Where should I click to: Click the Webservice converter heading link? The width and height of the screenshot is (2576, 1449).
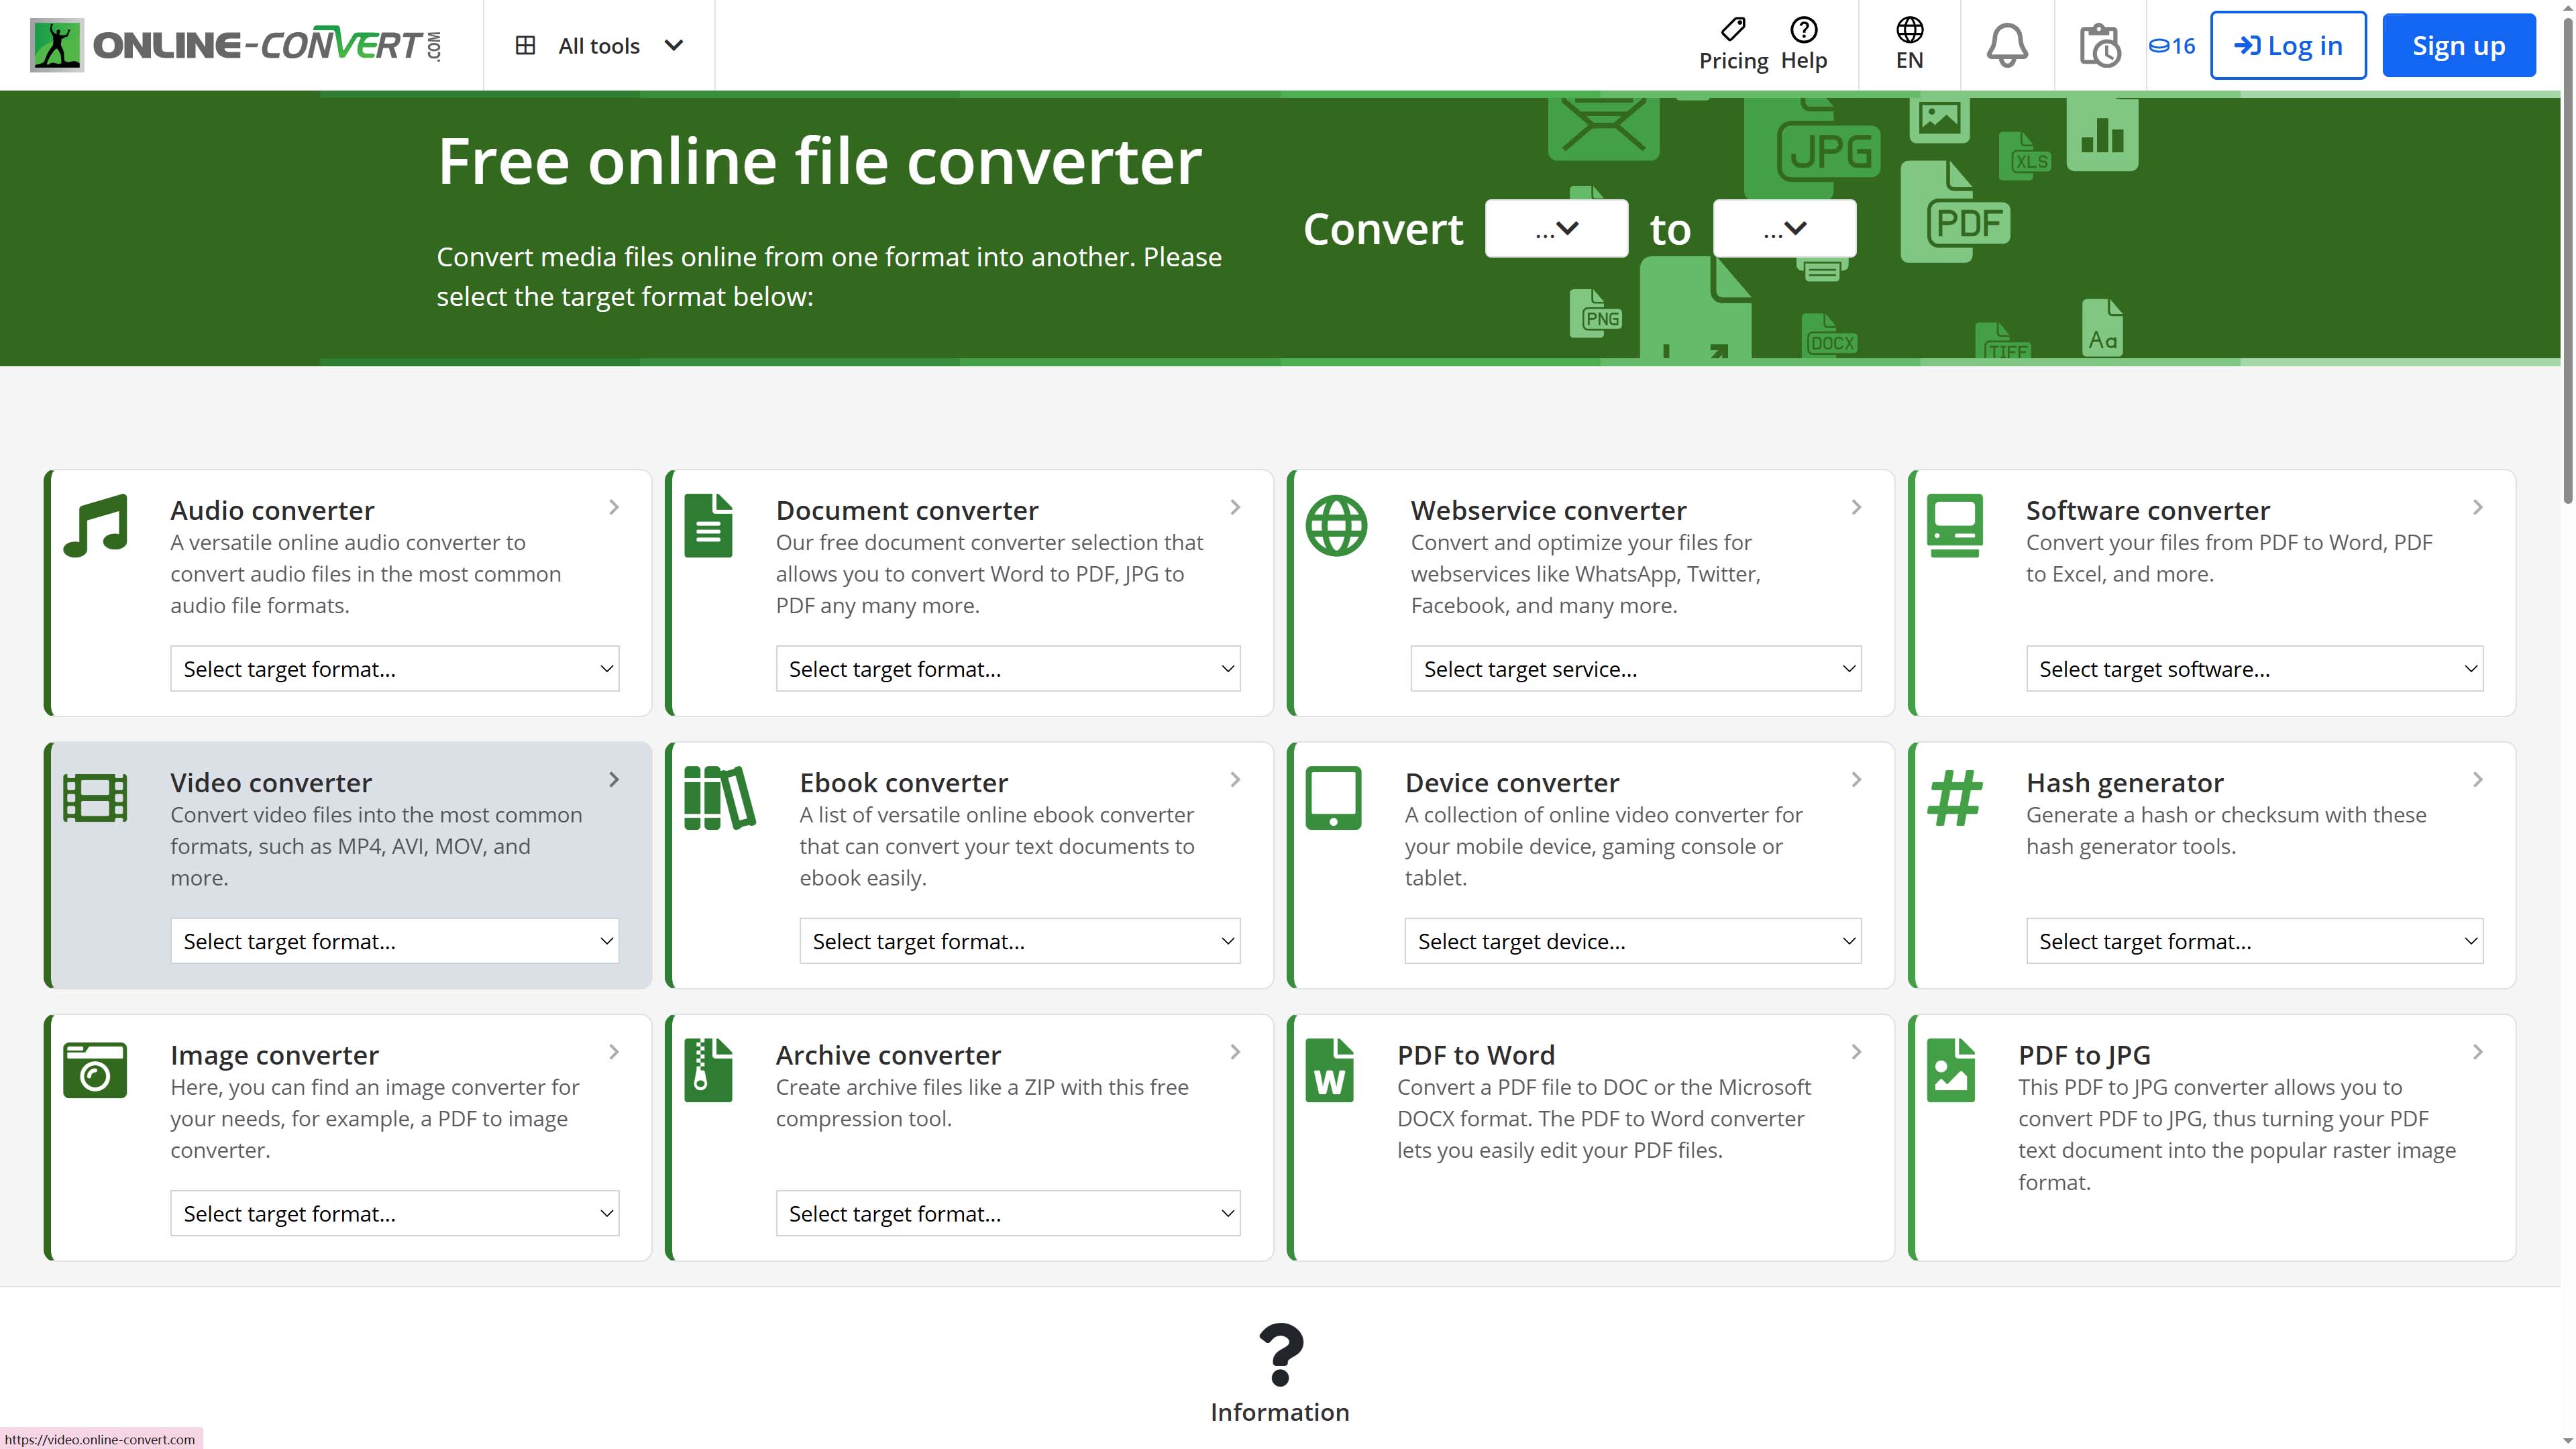[1548, 510]
